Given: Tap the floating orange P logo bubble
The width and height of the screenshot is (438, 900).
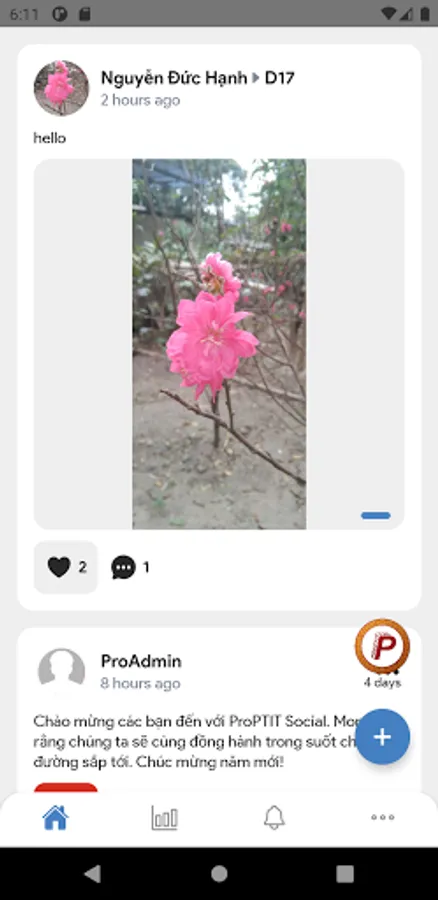Looking at the screenshot, I should tap(382, 646).
